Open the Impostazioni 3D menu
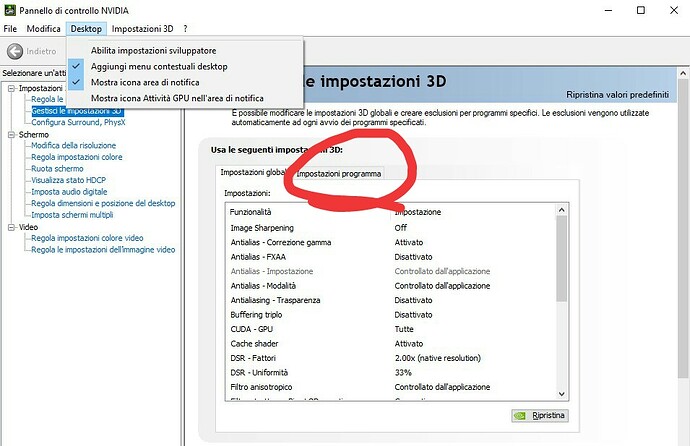Viewport: 690px width, 446px height. pos(142,29)
